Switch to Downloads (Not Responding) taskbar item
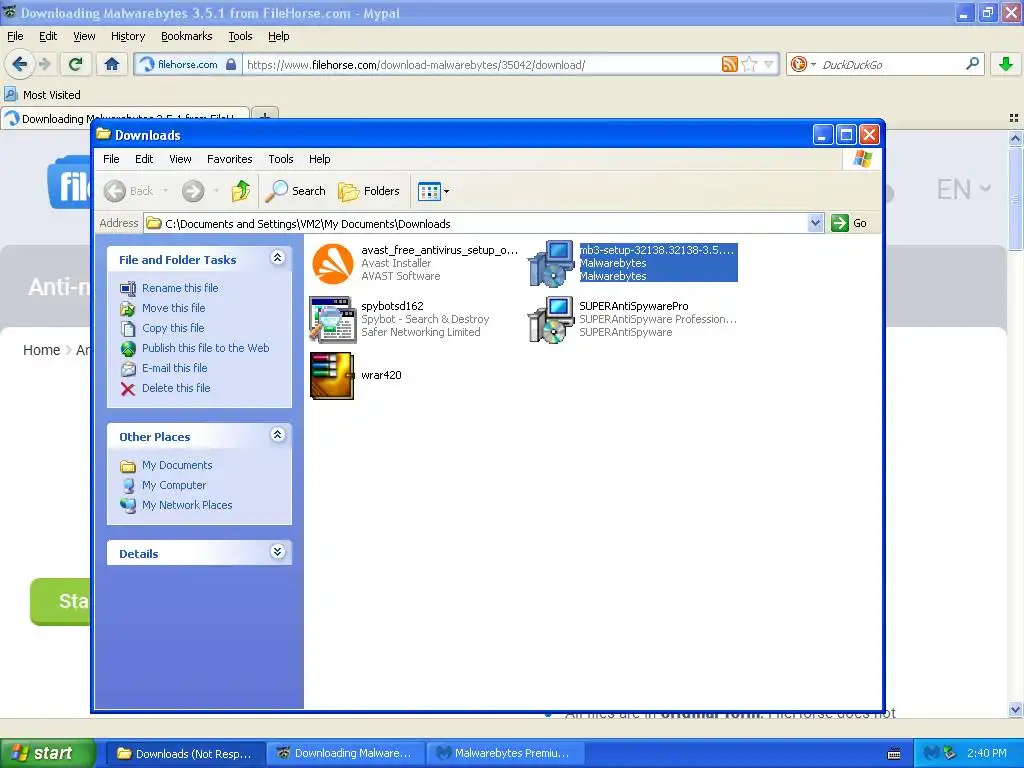Image resolution: width=1024 pixels, height=768 pixels. (185, 754)
